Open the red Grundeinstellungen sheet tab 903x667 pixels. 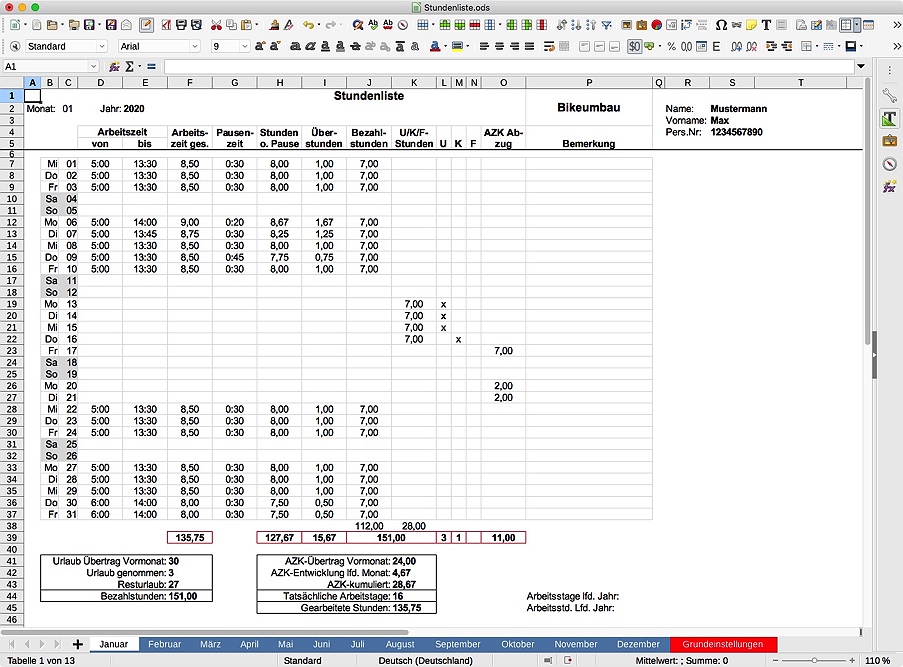[722, 644]
